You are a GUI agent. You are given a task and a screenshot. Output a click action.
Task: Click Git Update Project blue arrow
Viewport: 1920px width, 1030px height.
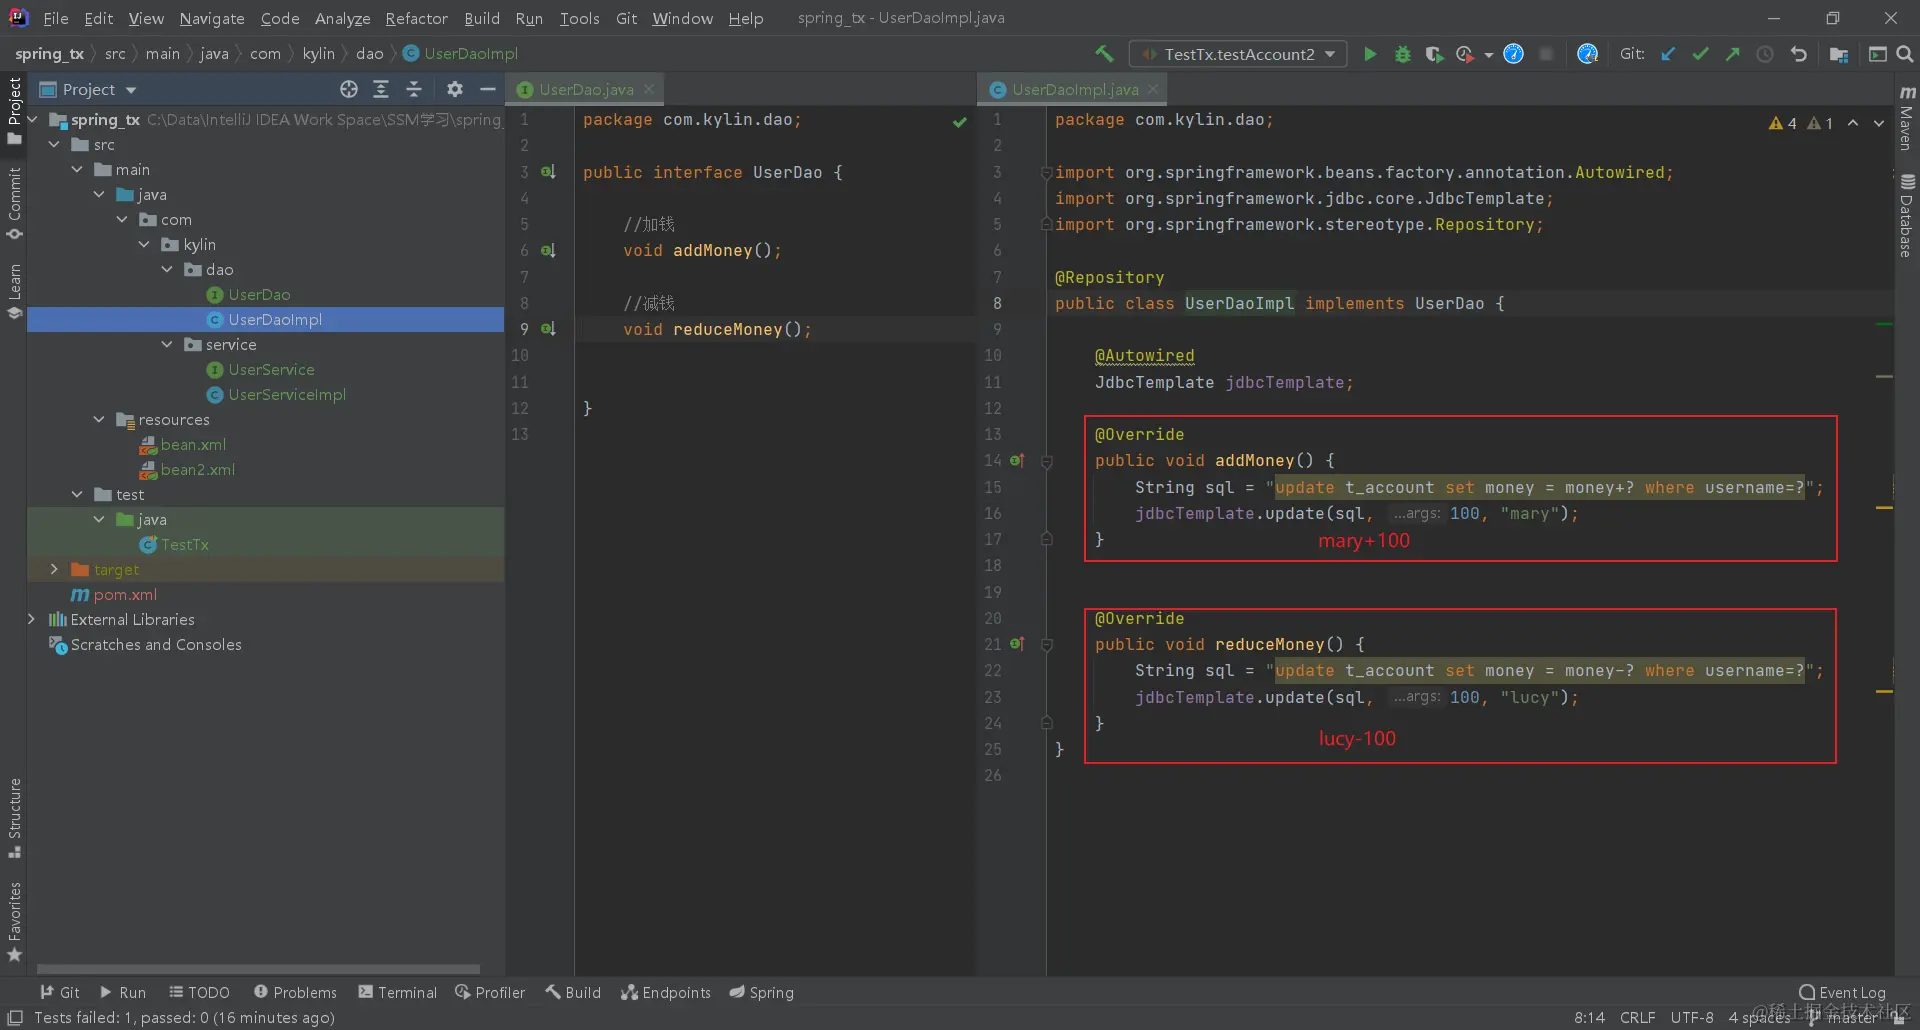click(x=1668, y=54)
